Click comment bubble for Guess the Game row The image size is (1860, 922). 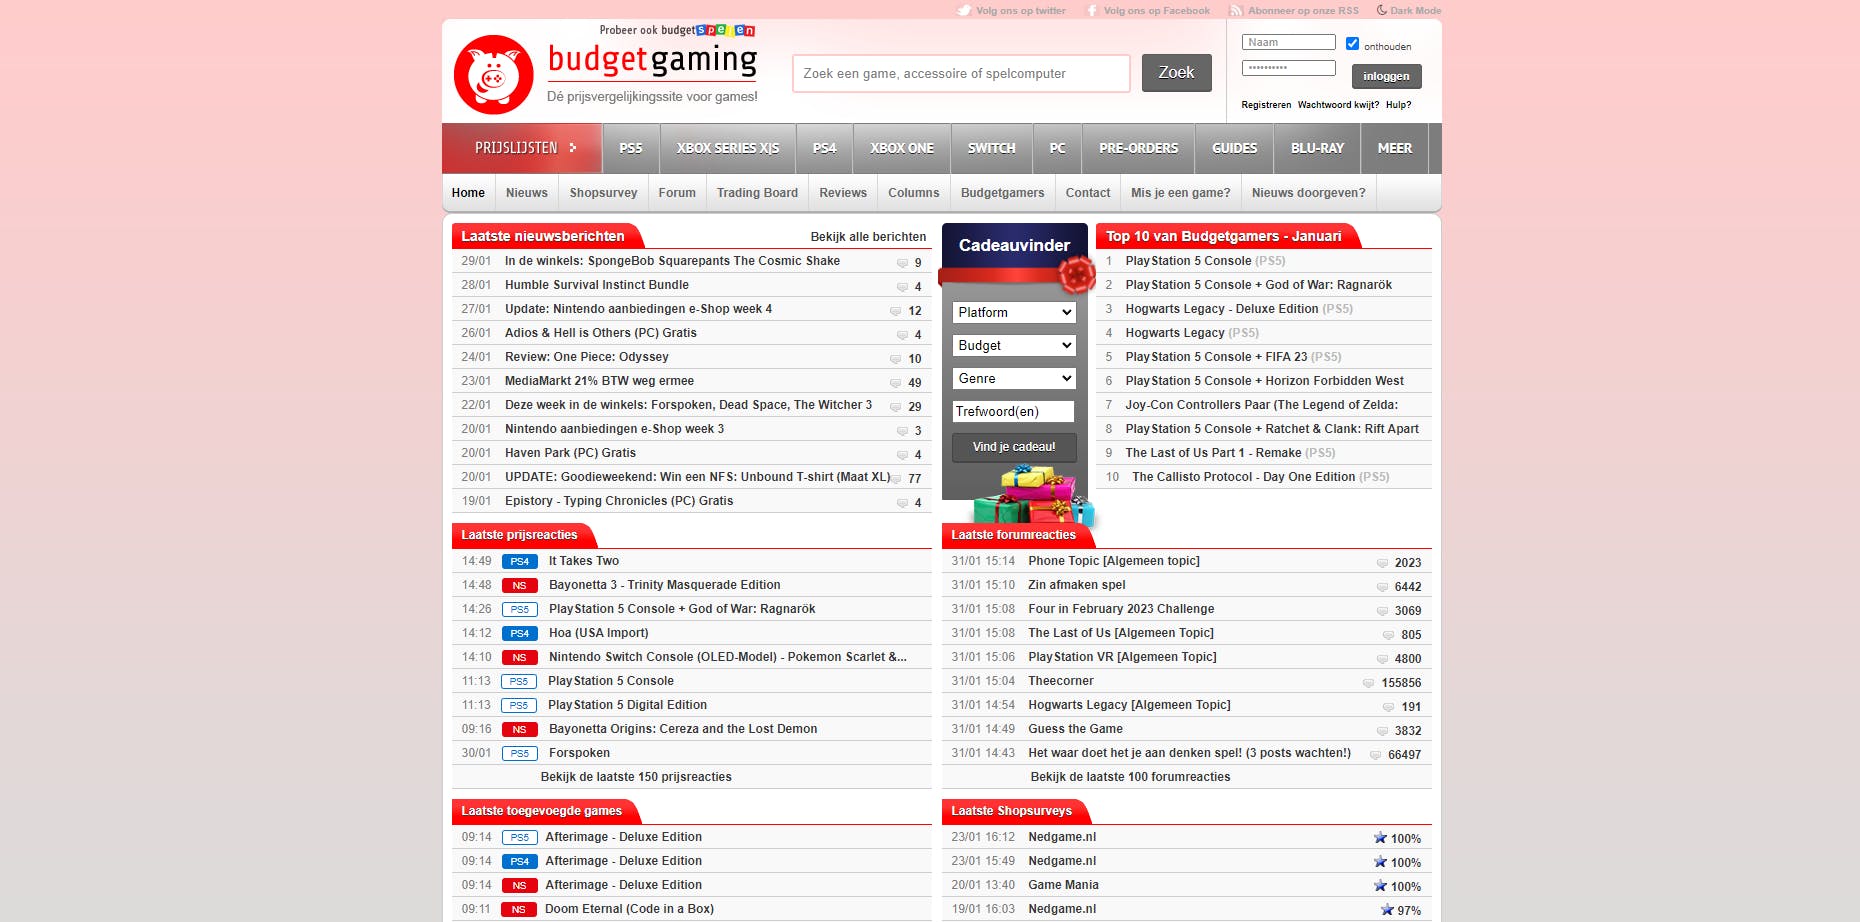[x=1383, y=731]
